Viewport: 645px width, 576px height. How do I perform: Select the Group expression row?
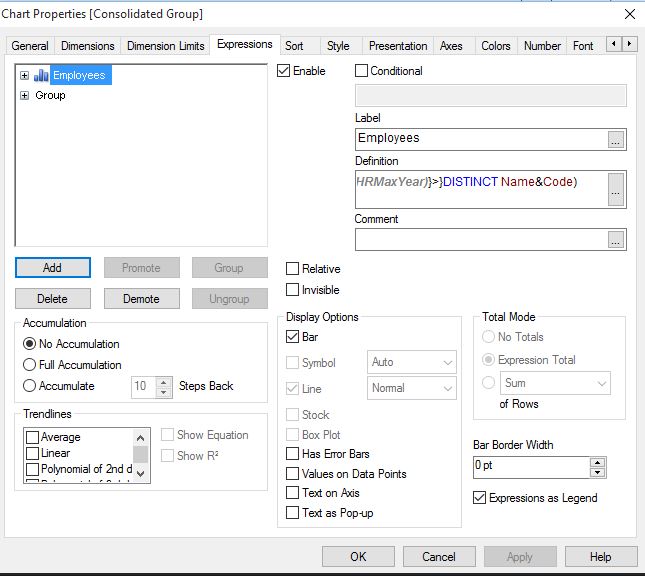[50, 95]
